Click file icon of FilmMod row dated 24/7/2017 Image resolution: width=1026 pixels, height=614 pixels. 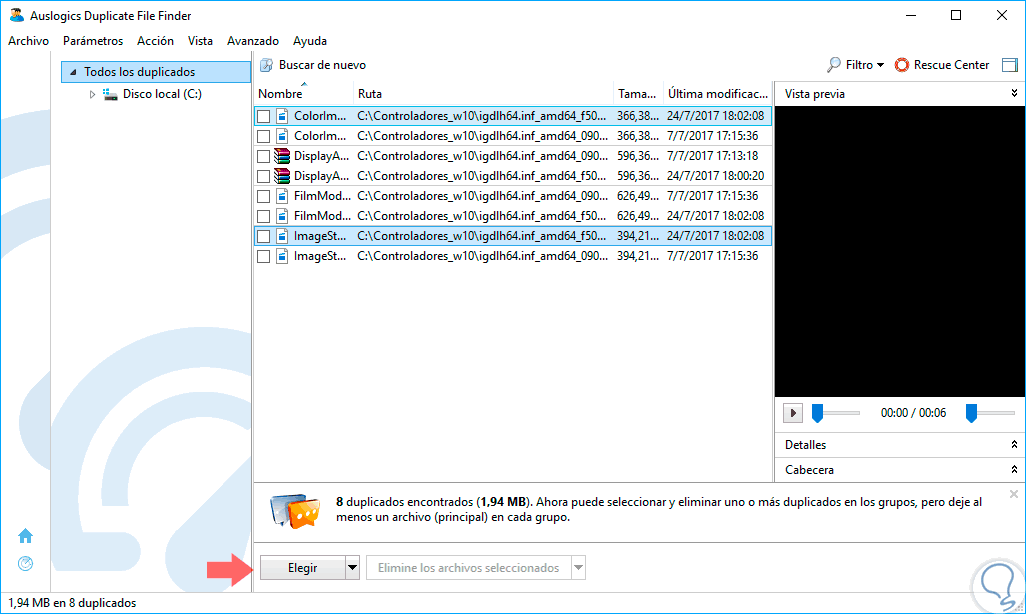[282, 216]
